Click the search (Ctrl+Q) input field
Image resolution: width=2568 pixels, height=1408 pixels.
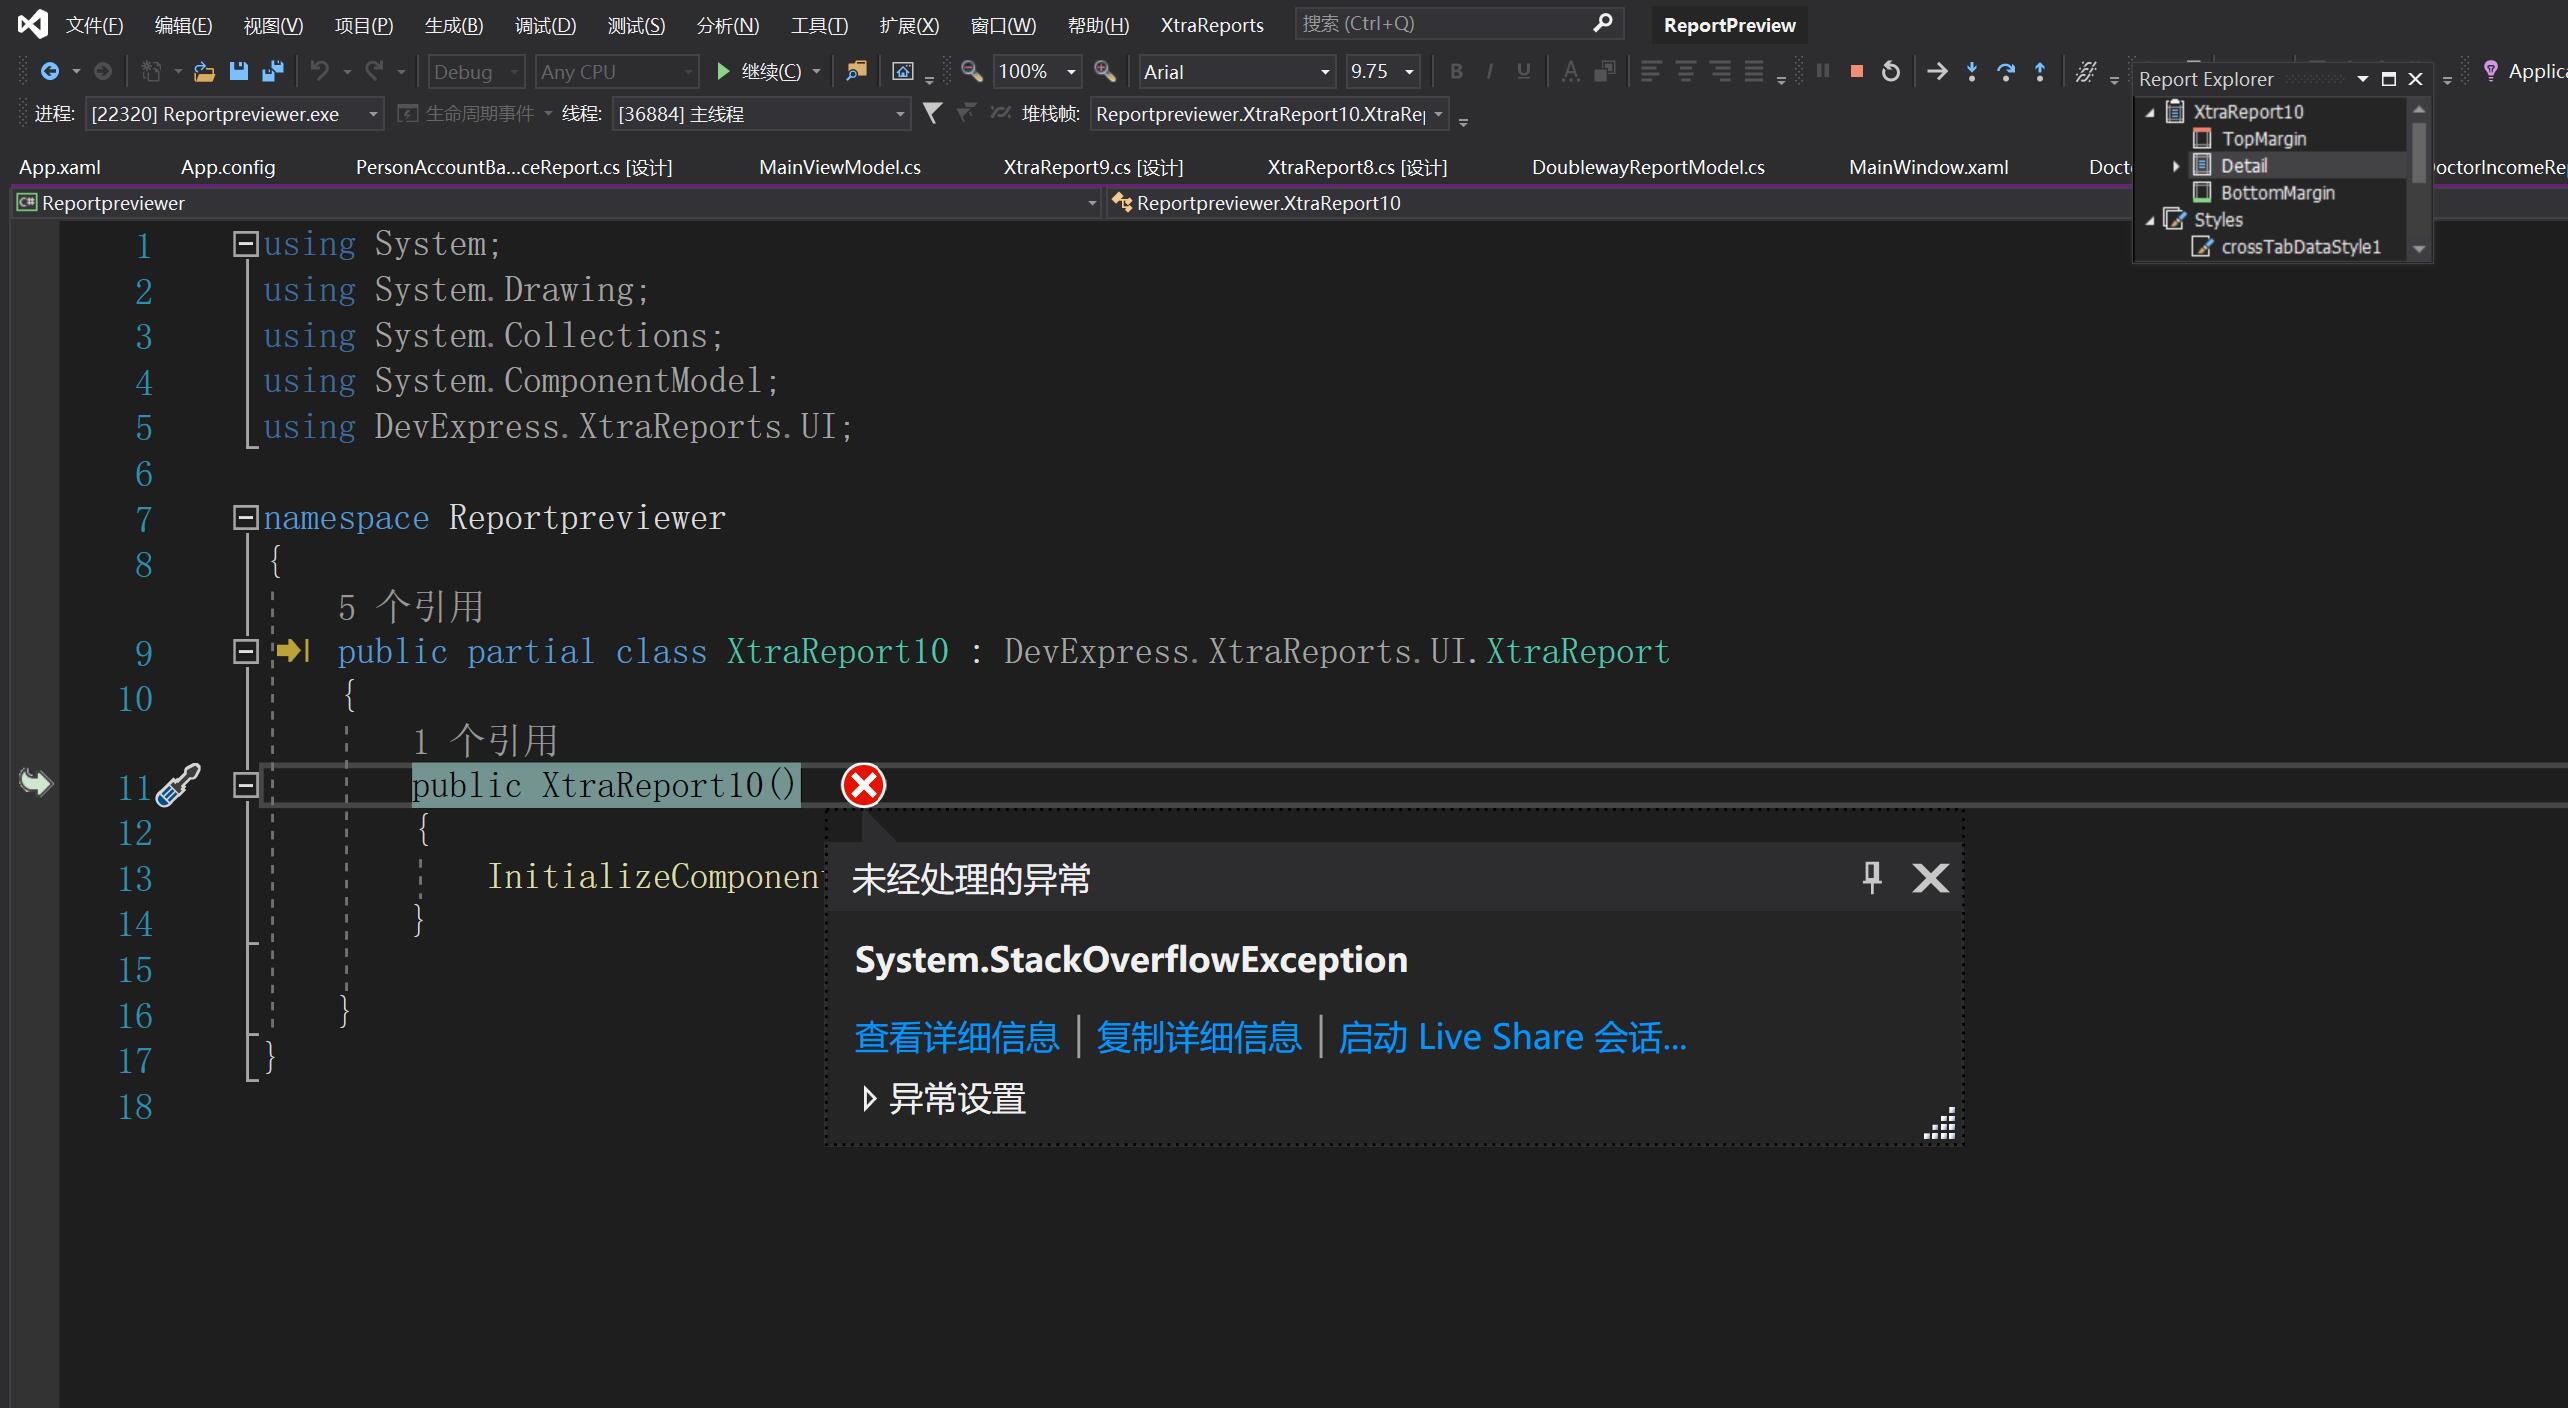(1459, 23)
